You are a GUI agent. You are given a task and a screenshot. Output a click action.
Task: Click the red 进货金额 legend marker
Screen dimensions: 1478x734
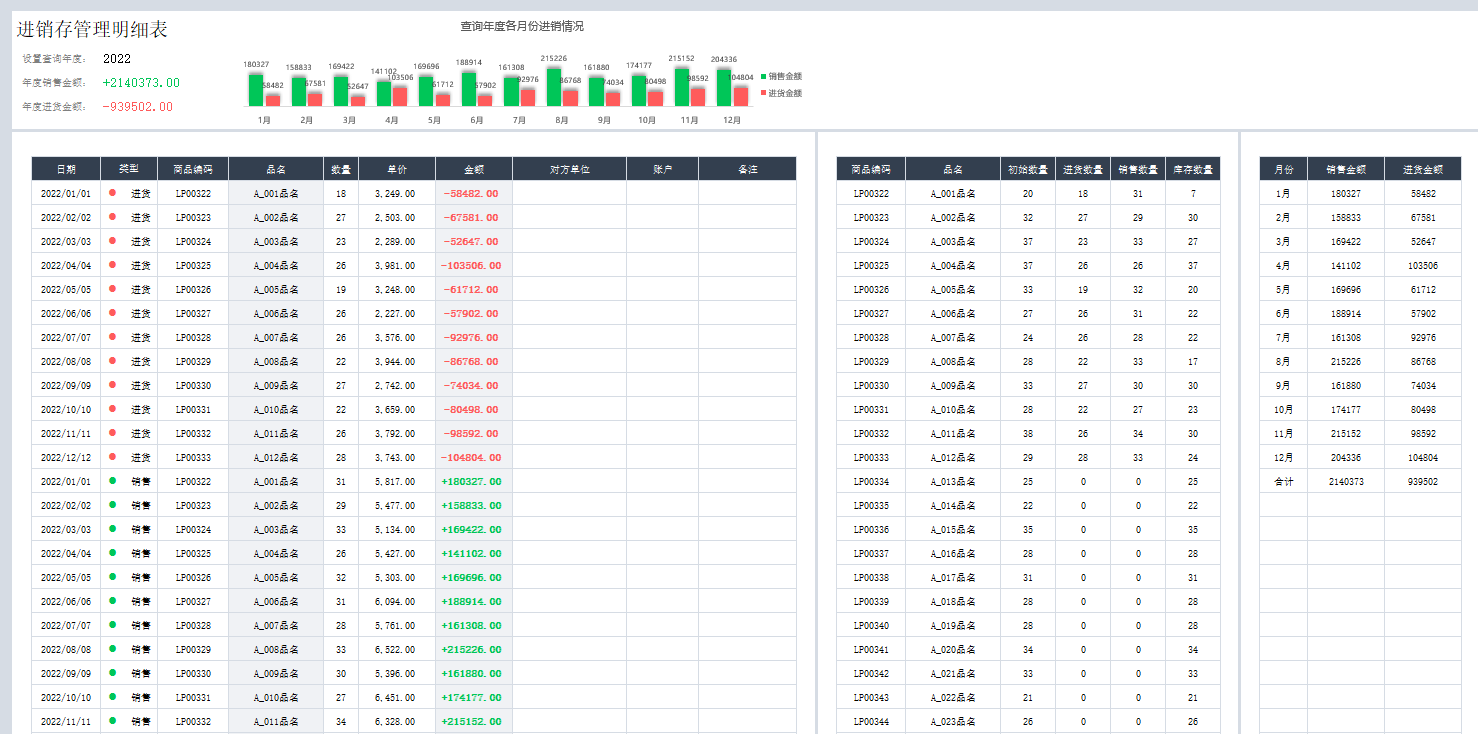pyautogui.click(x=764, y=93)
